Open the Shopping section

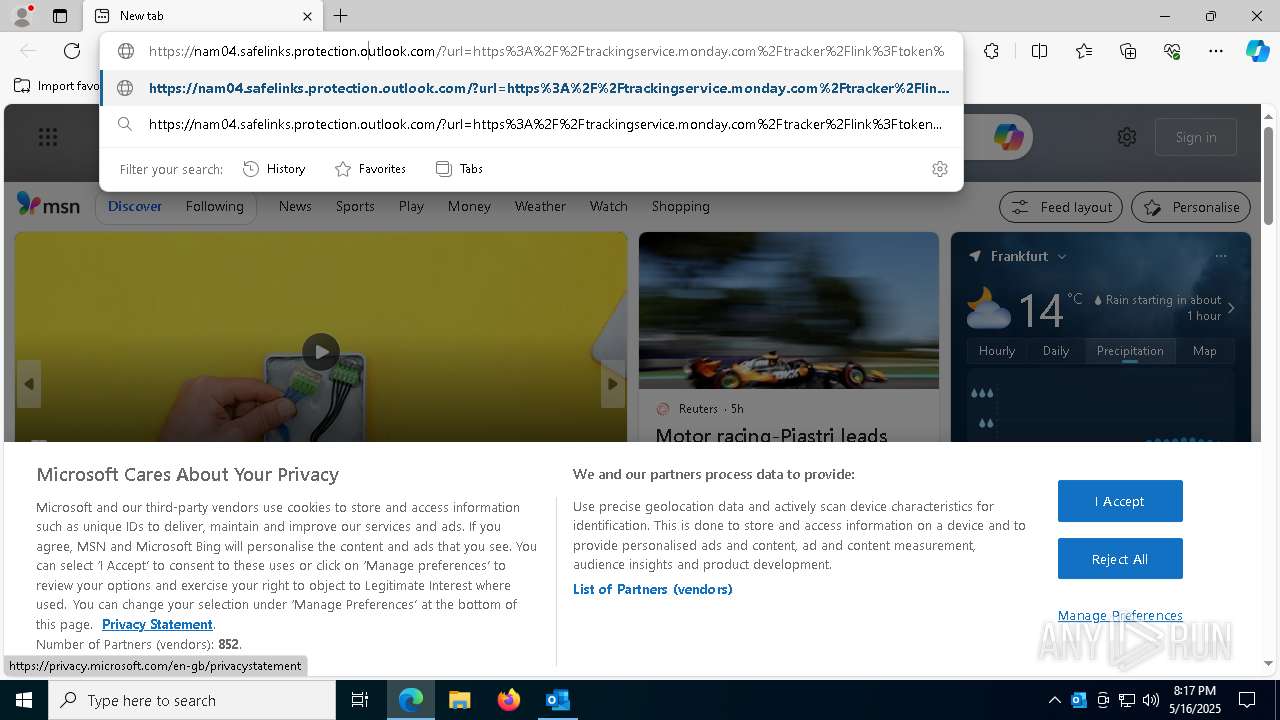click(680, 206)
